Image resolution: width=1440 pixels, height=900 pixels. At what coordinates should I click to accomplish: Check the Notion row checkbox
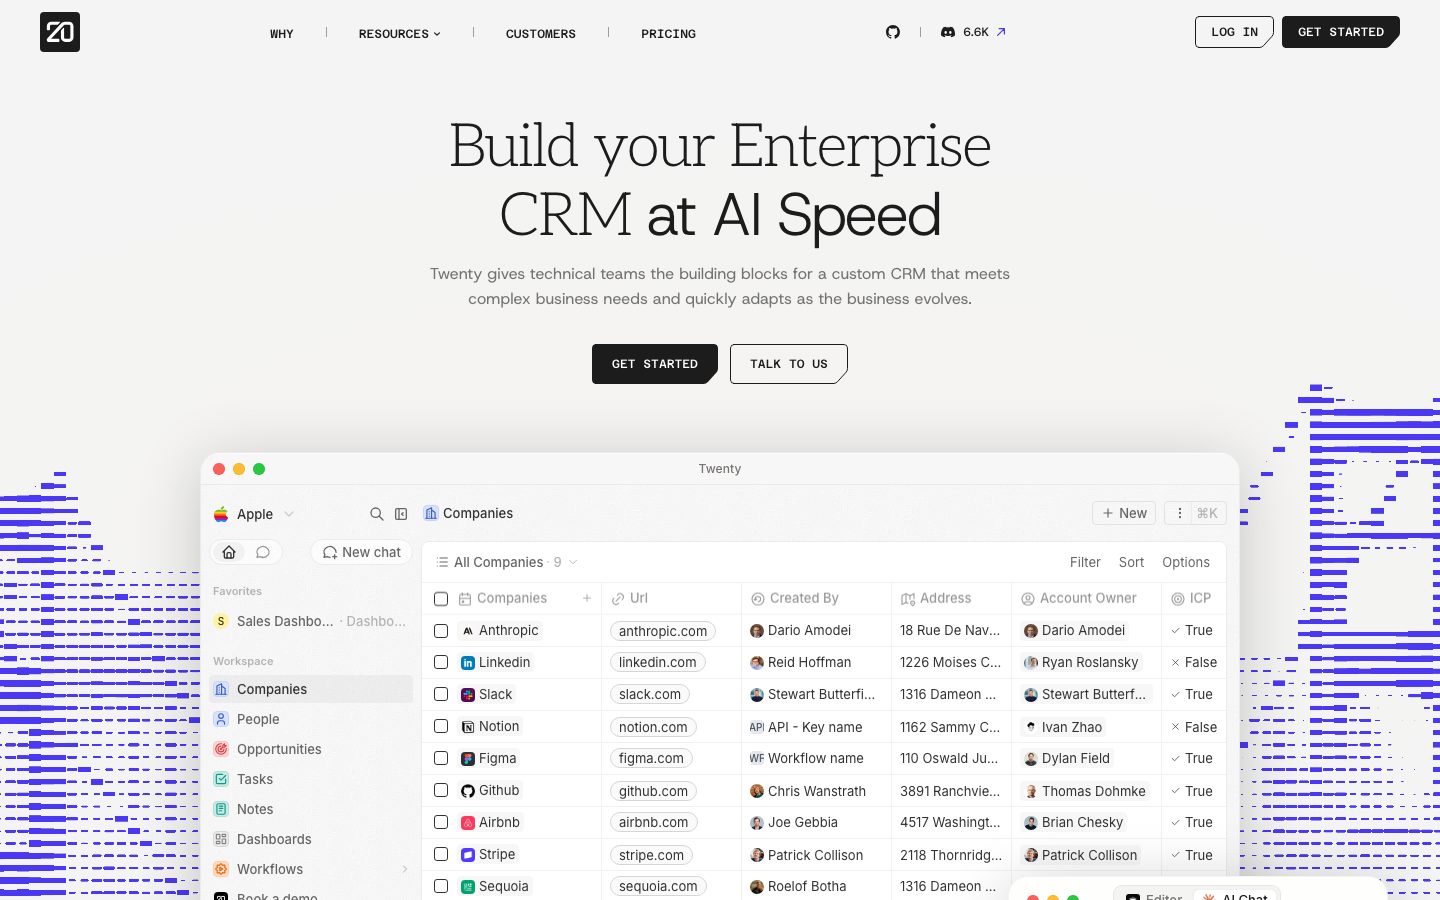tap(441, 727)
